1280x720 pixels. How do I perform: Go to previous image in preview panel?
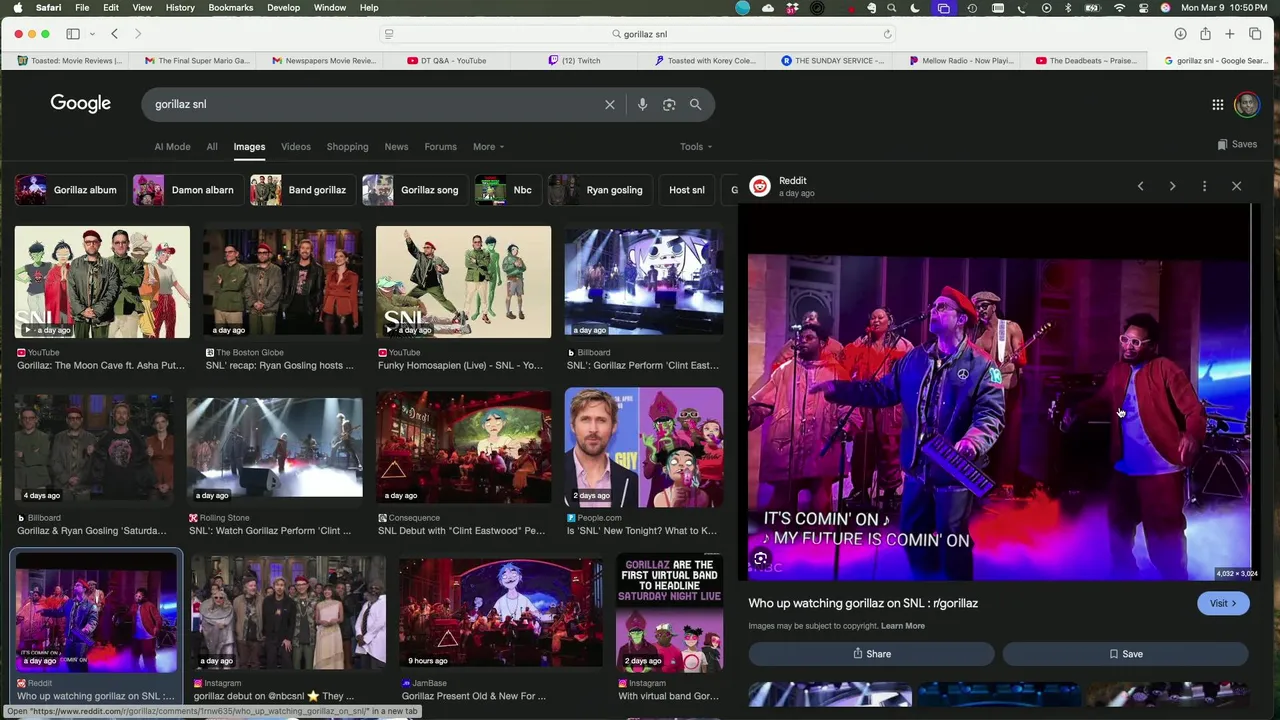(x=1140, y=186)
